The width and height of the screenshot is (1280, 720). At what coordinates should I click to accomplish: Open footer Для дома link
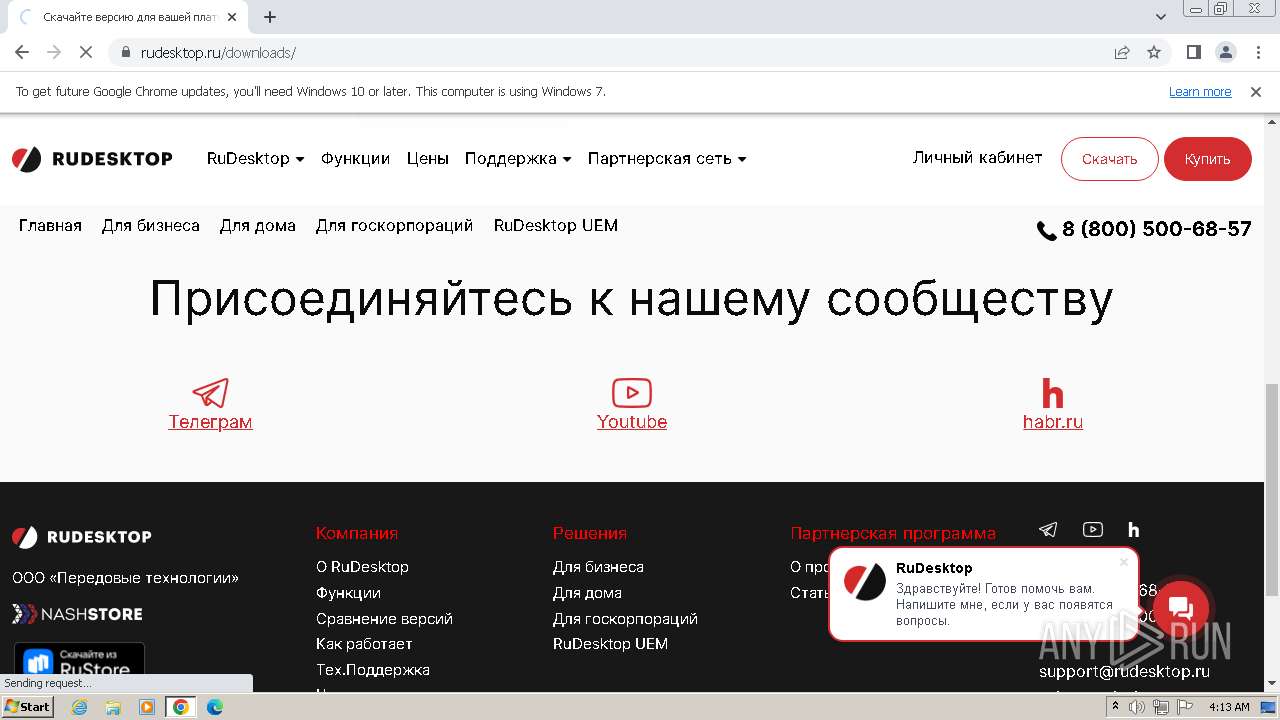click(x=587, y=593)
